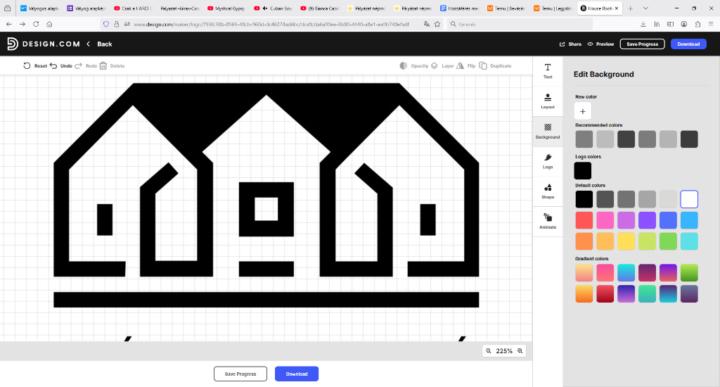
Task: Select the Background tool in the sidebar
Action: coord(547,131)
